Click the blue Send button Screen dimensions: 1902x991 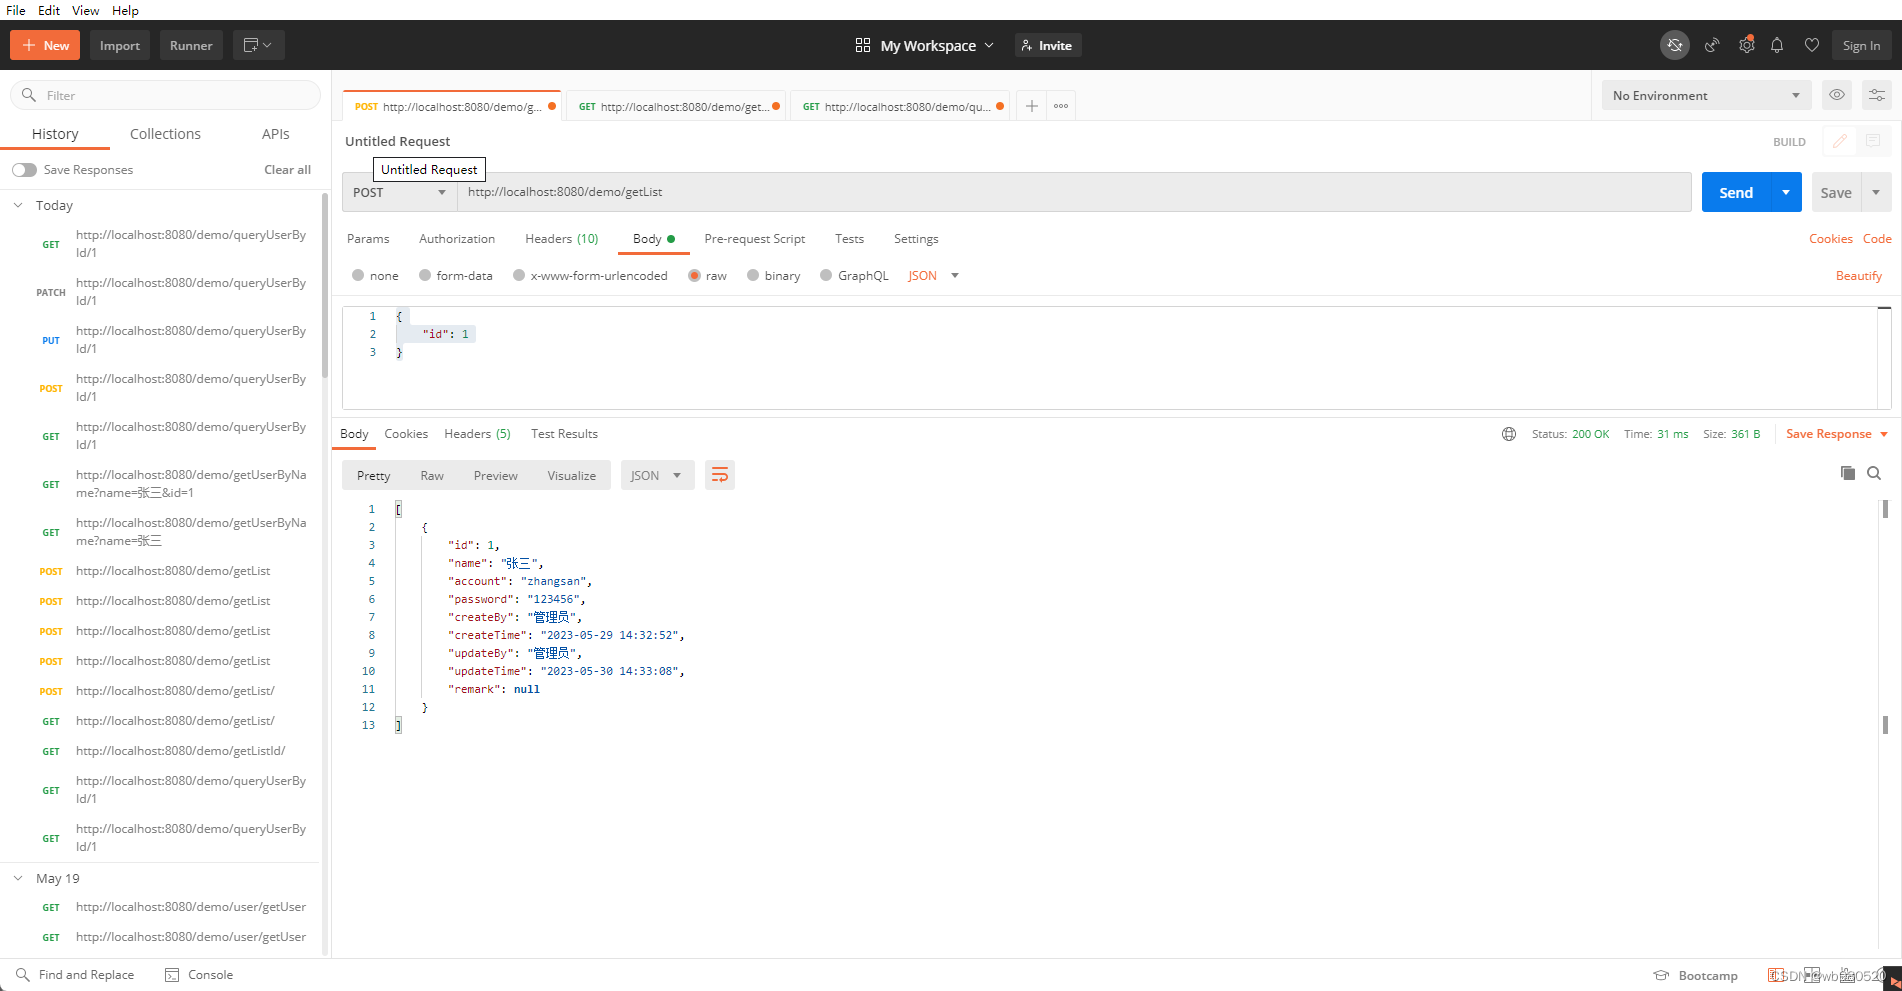(x=1736, y=192)
